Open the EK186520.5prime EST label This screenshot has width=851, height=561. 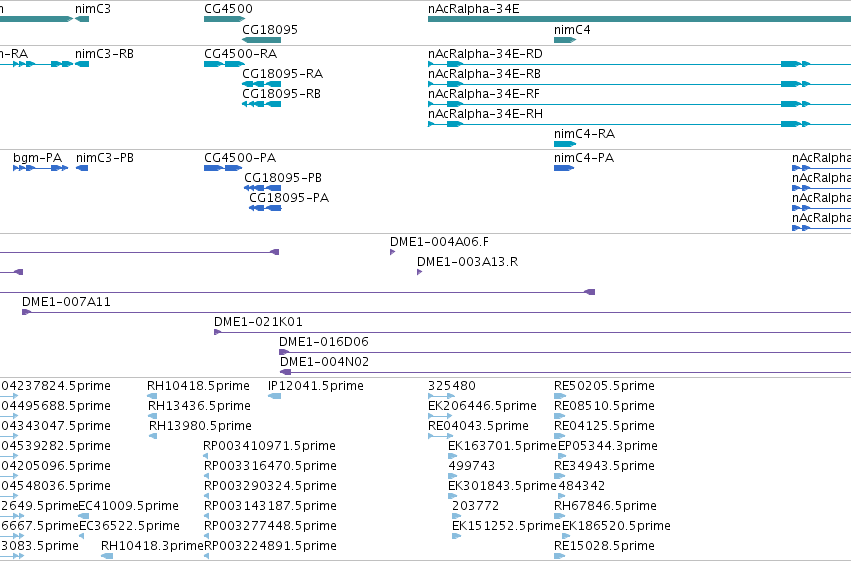point(616,527)
